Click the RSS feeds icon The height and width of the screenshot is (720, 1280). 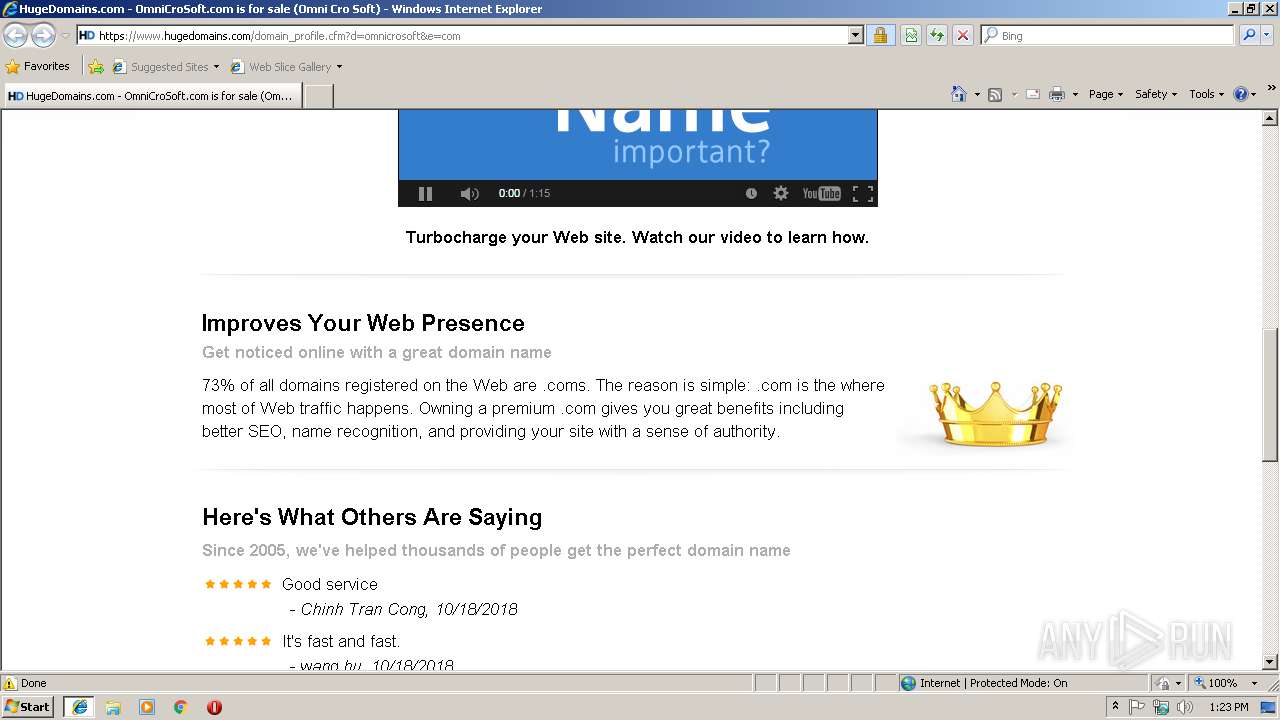point(995,94)
